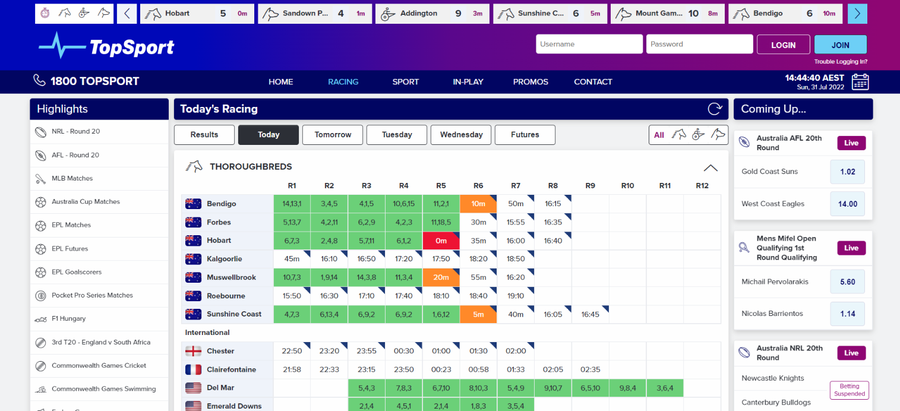The height and width of the screenshot is (411, 900).
Task: Open EPL Goalscorers in Highlights
Action: [99, 272]
